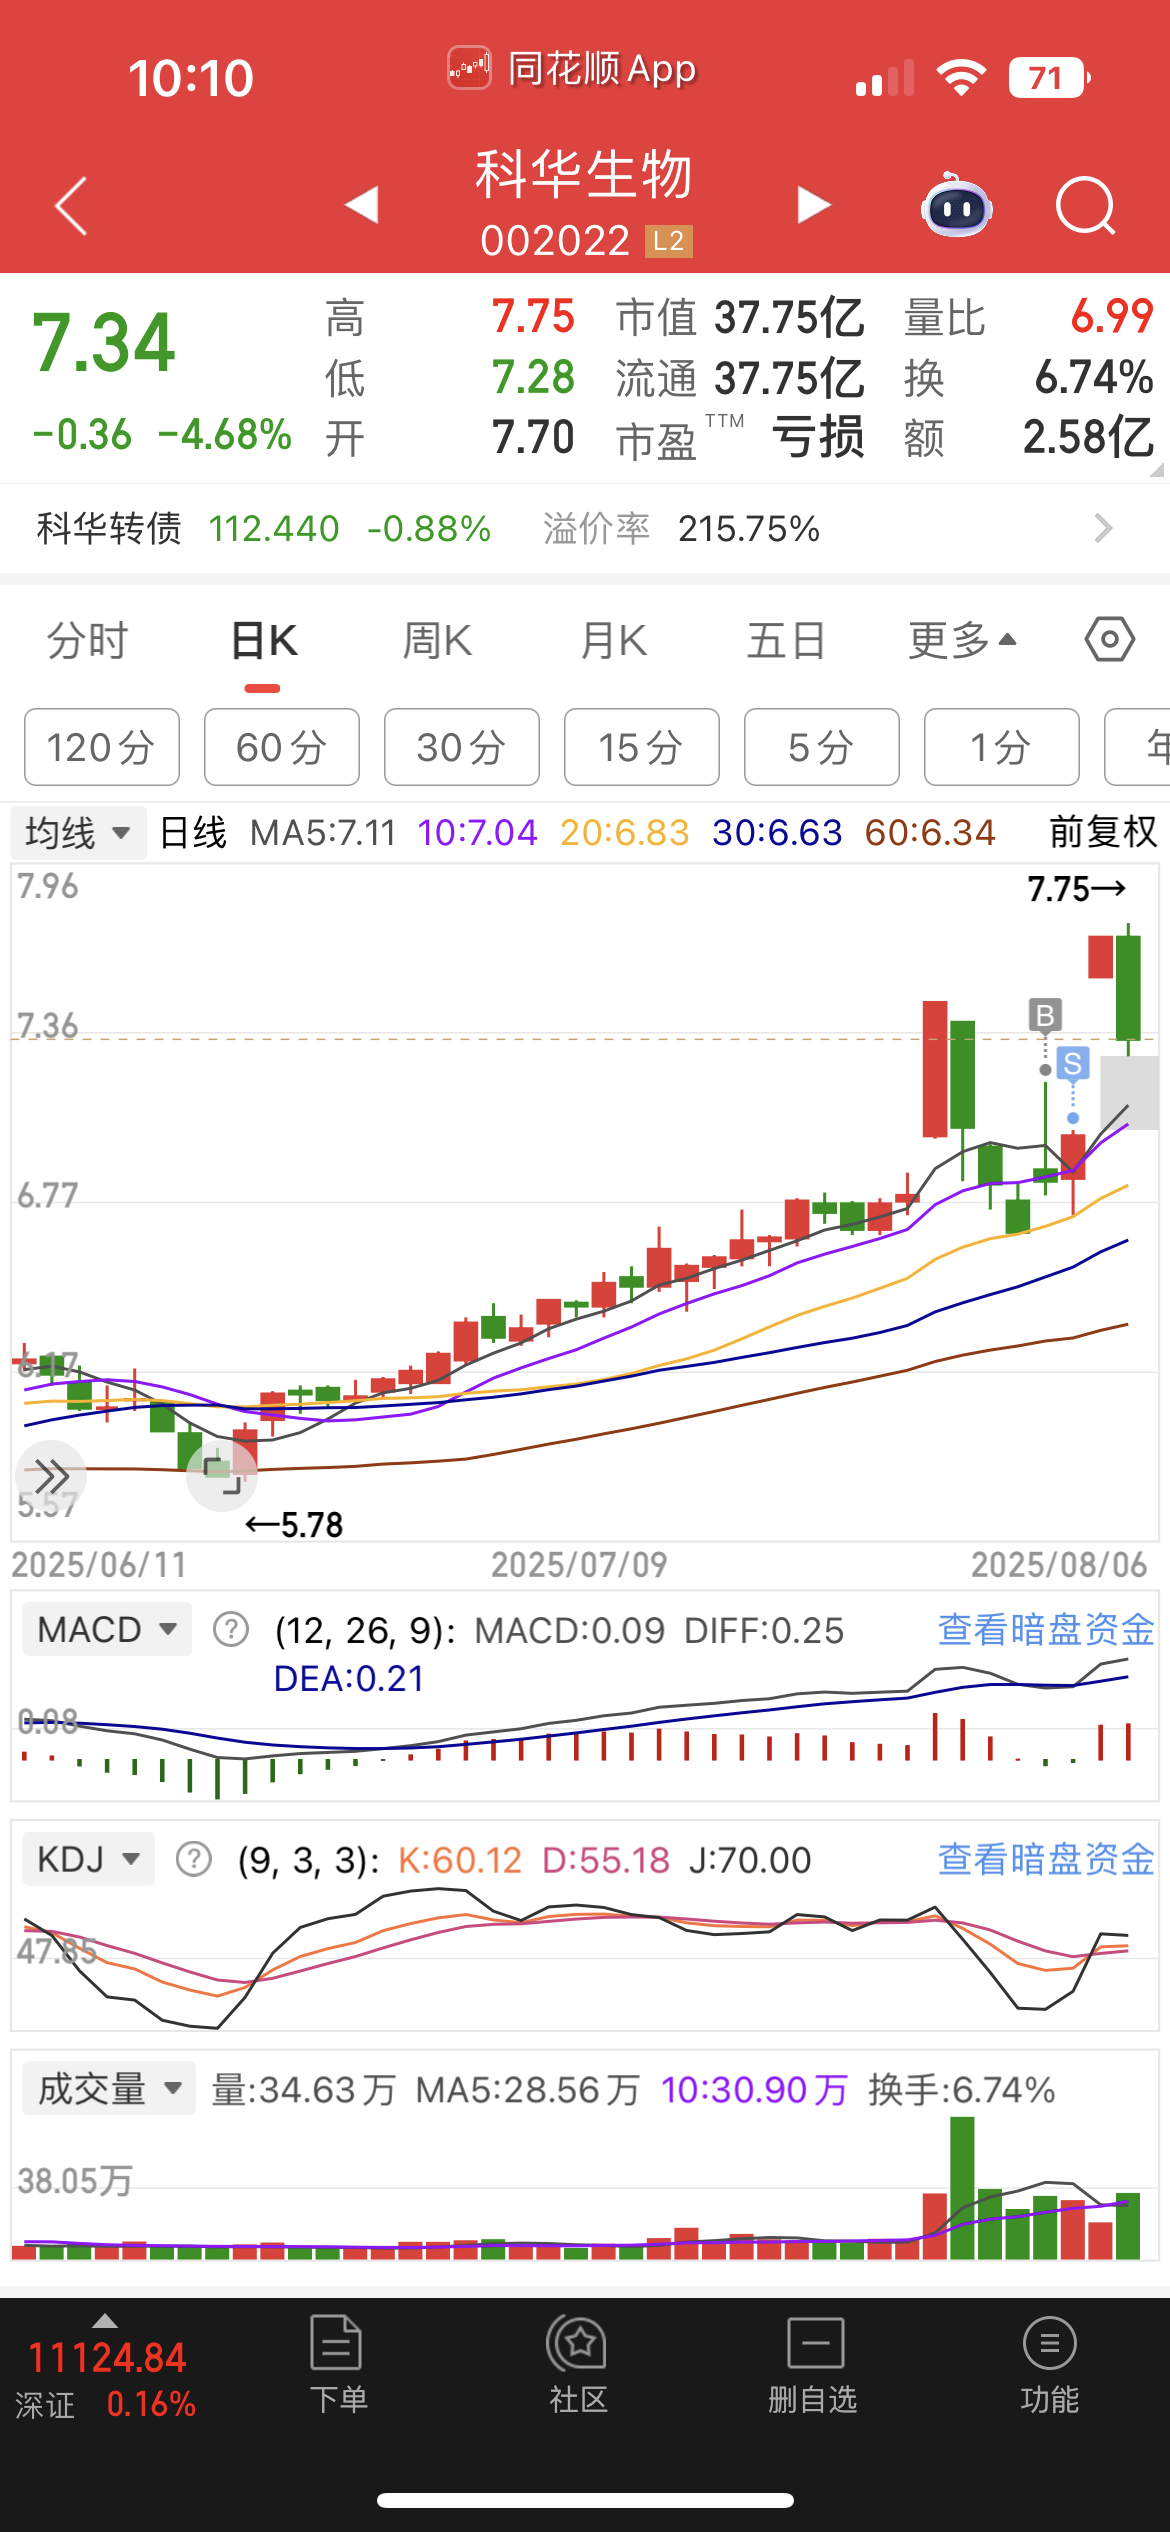Select 30分 period button
Image resolution: width=1170 pixels, height=2532 pixels.
pos(462,747)
